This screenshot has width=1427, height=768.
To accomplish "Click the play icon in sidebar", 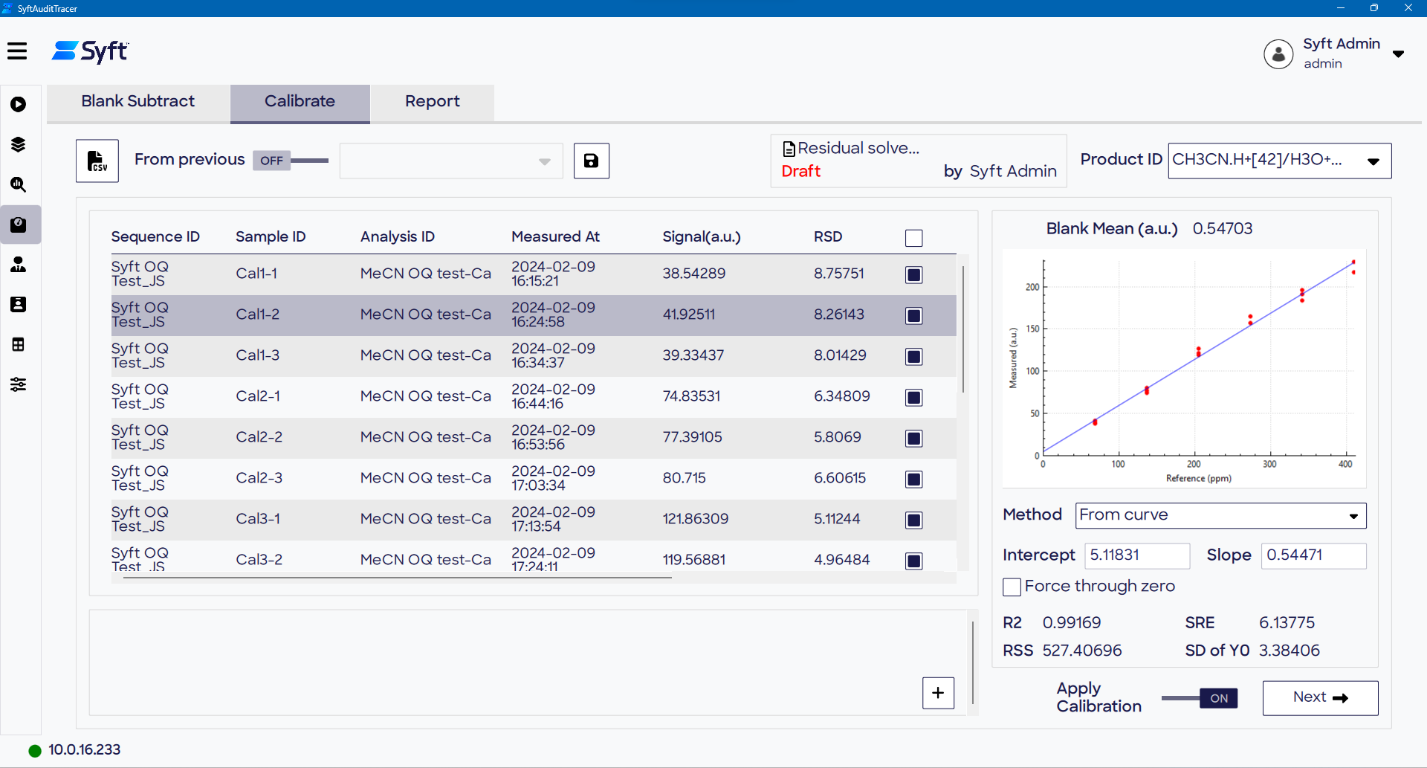I will [x=18, y=104].
